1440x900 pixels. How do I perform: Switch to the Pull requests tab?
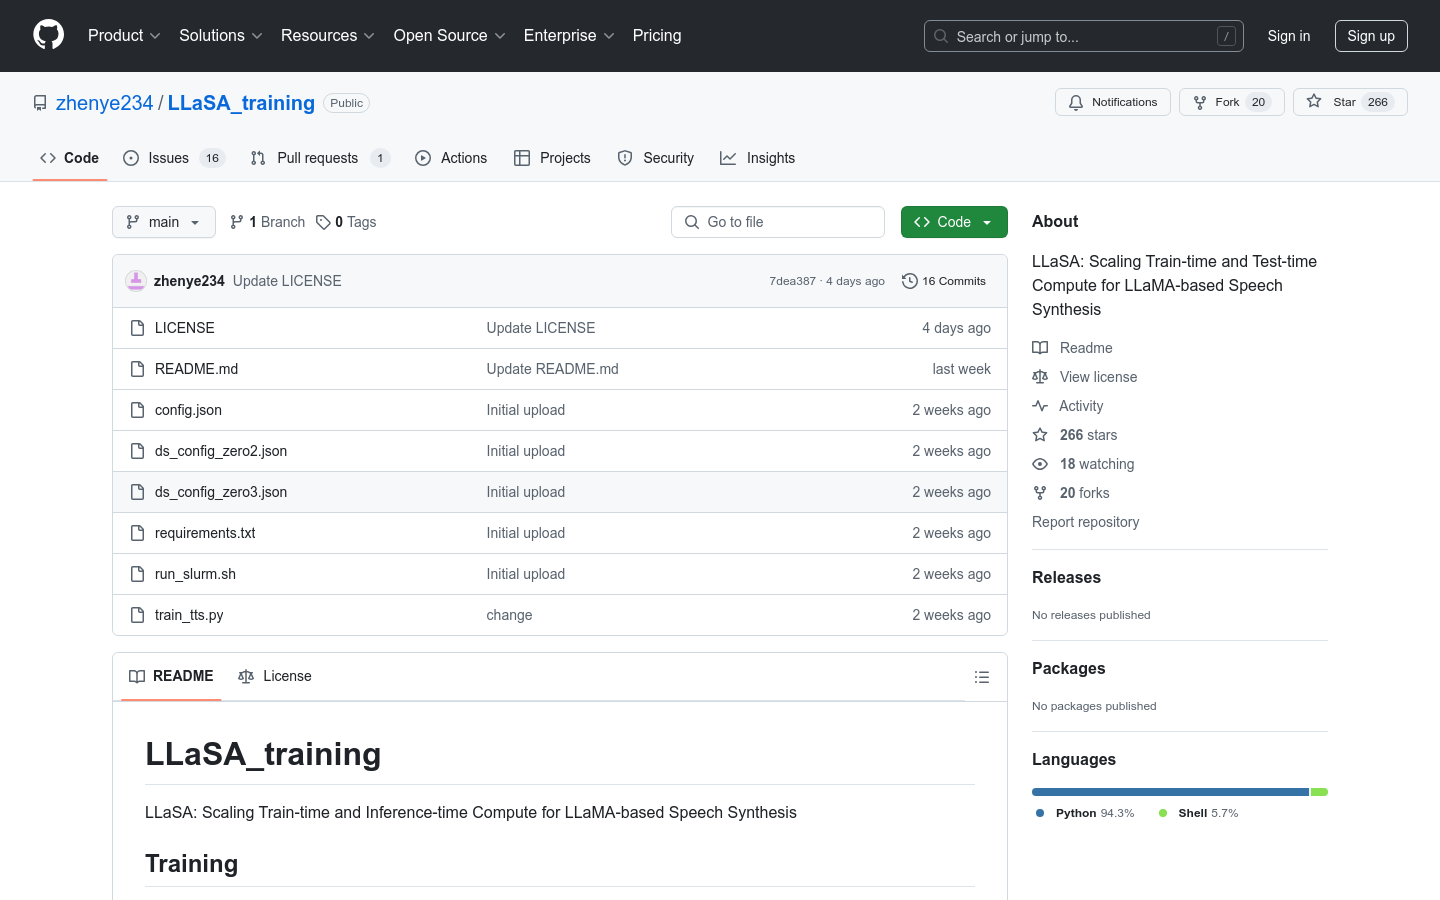pyautogui.click(x=320, y=158)
